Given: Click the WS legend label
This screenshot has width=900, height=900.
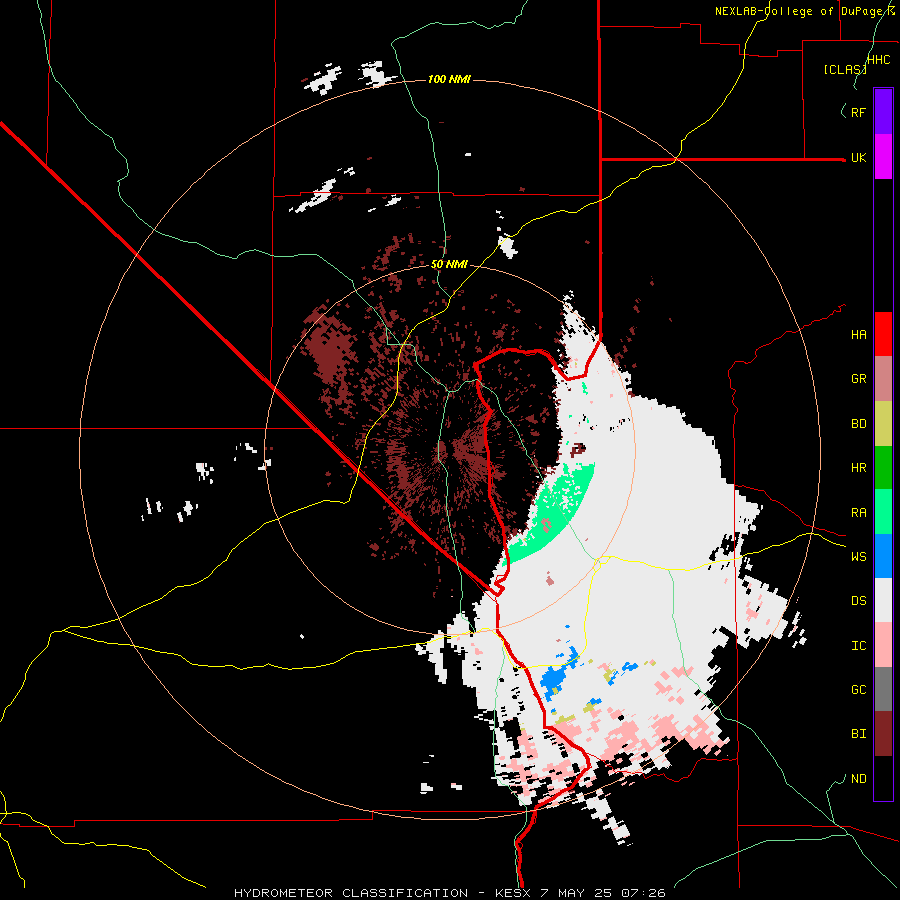Looking at the screenshot, I should (x=859, y=557).
